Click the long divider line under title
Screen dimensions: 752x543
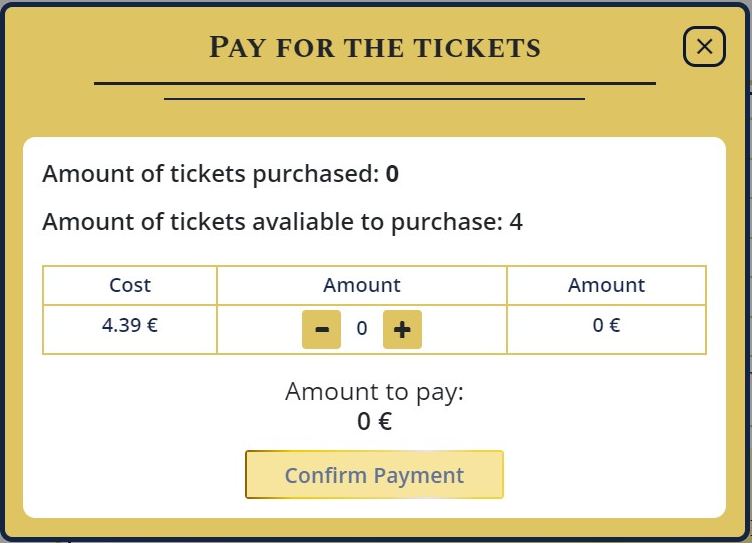click(374, 83)
